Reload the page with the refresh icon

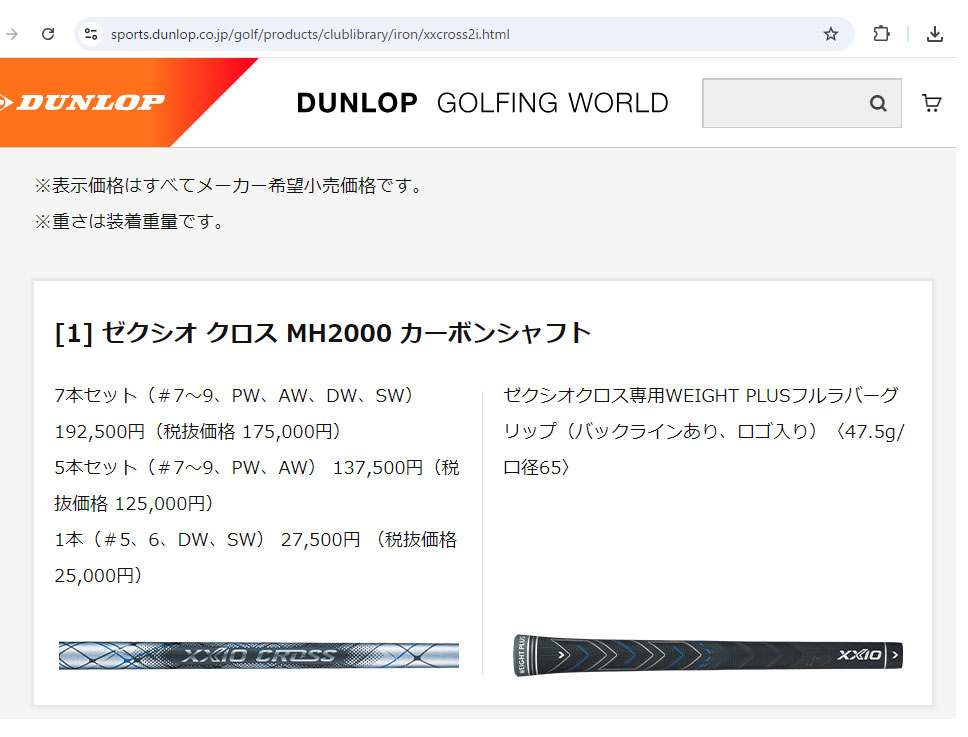tap(48, 34)
